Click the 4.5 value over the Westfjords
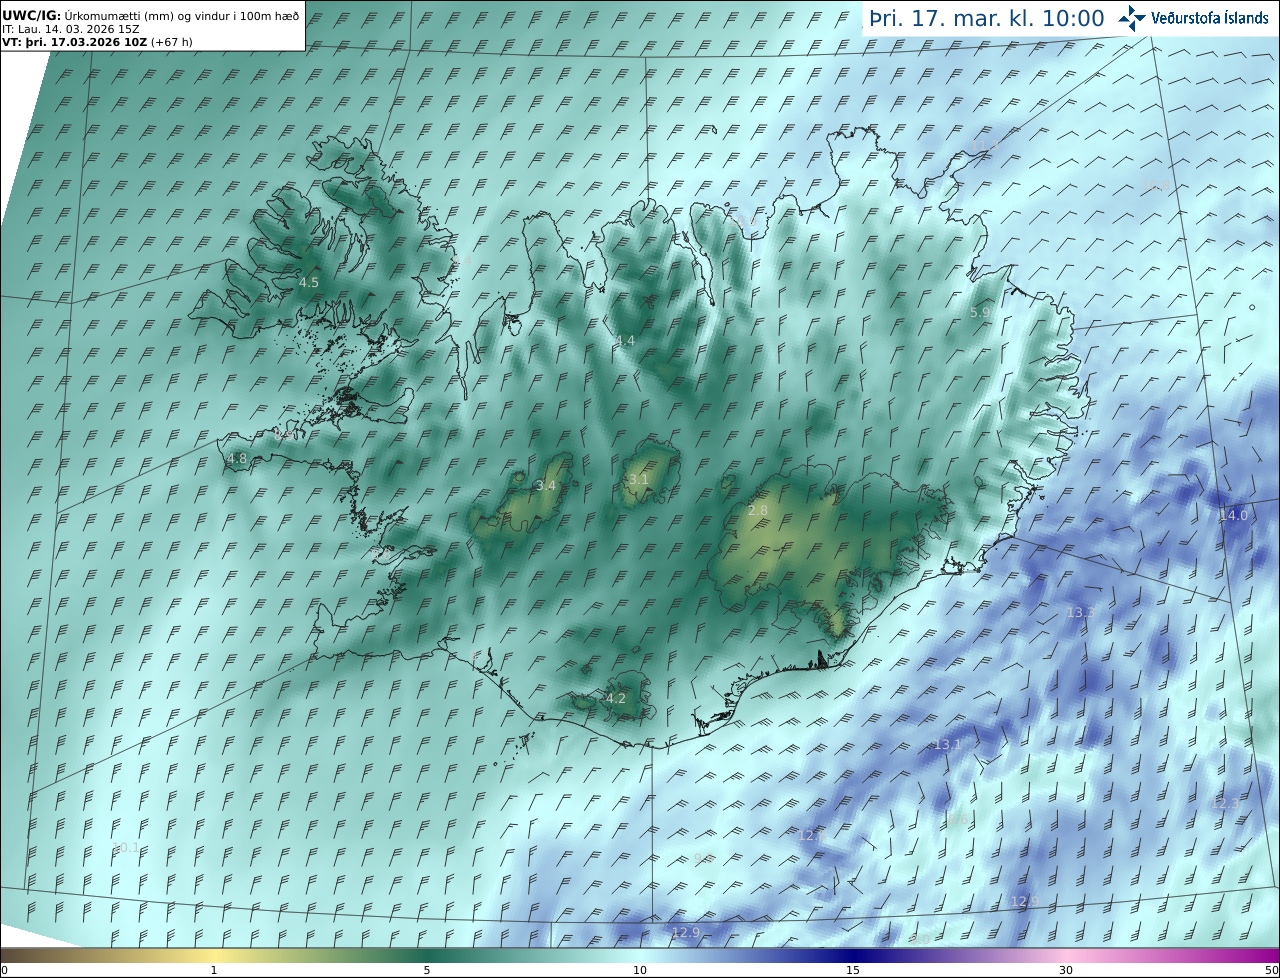This screenshot has width=1280, height=978. pos(309,283)
